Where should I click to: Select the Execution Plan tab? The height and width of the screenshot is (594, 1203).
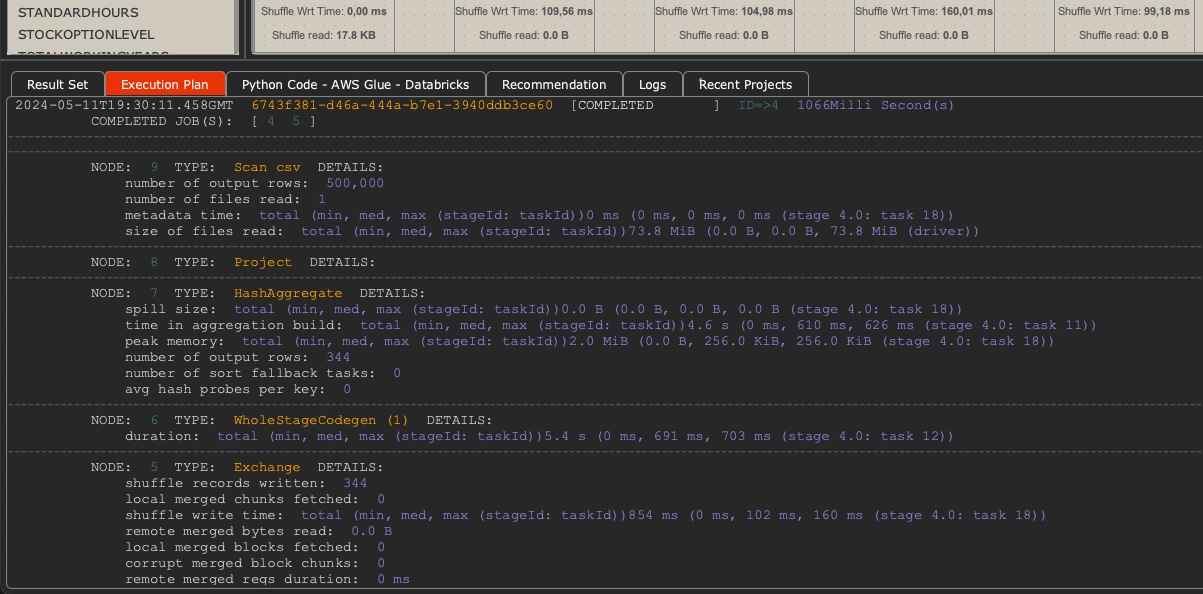click(165, 84)
